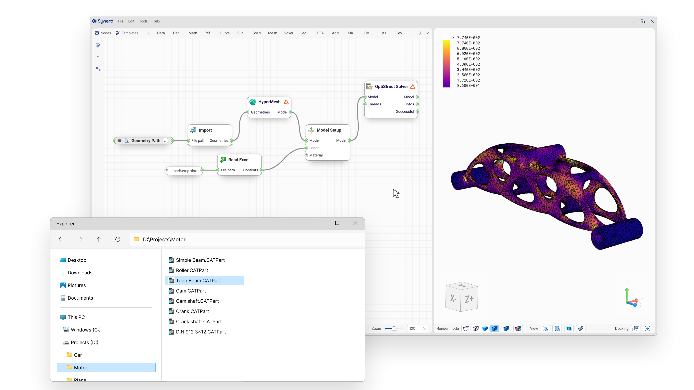Toggle the highlighted shaded render mode button
Image resolution: width=694 pixels, height=390 pixels.
pyautogui.click(x=494, y=328)
